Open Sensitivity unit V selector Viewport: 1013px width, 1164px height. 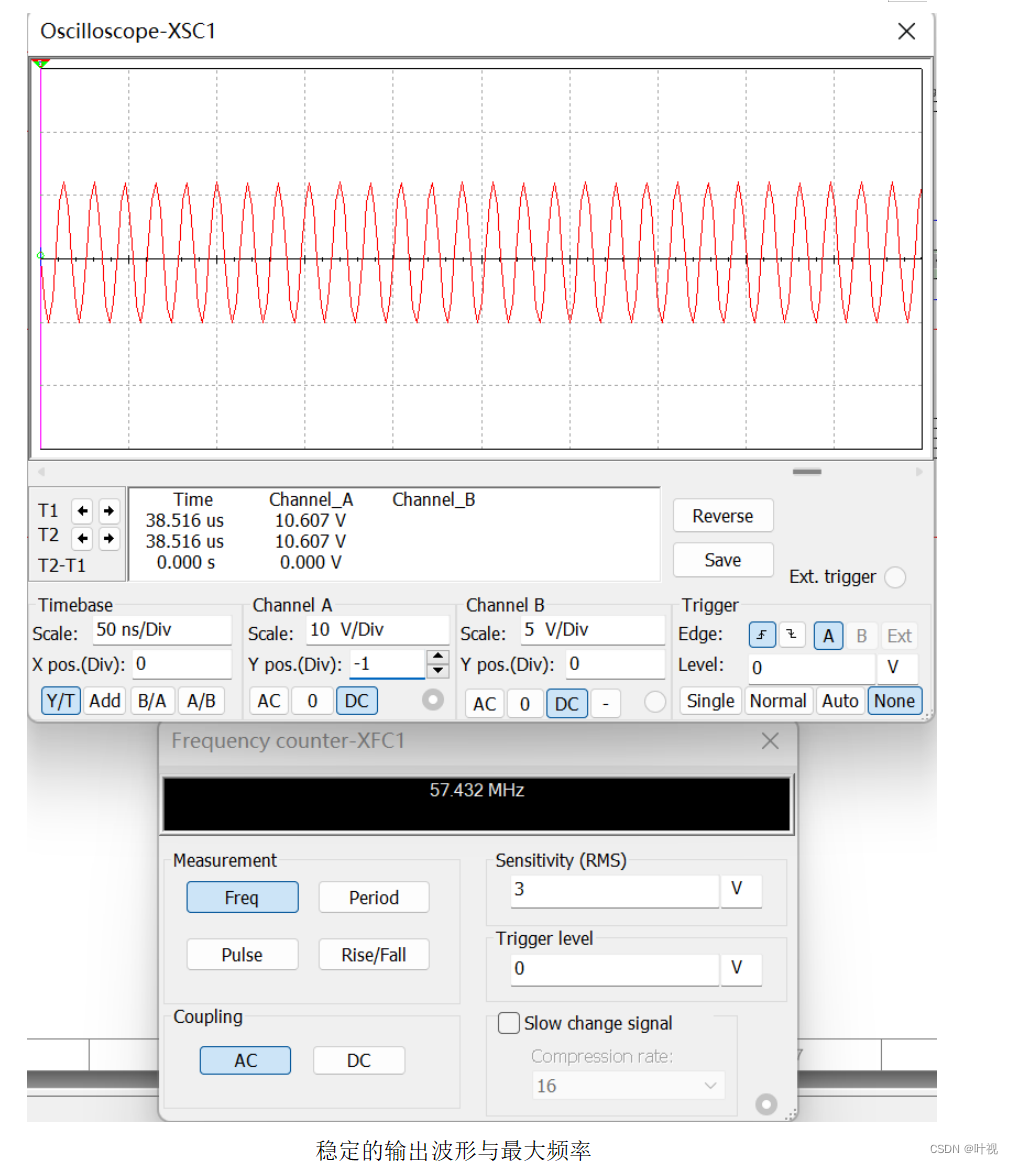[741, 889]
